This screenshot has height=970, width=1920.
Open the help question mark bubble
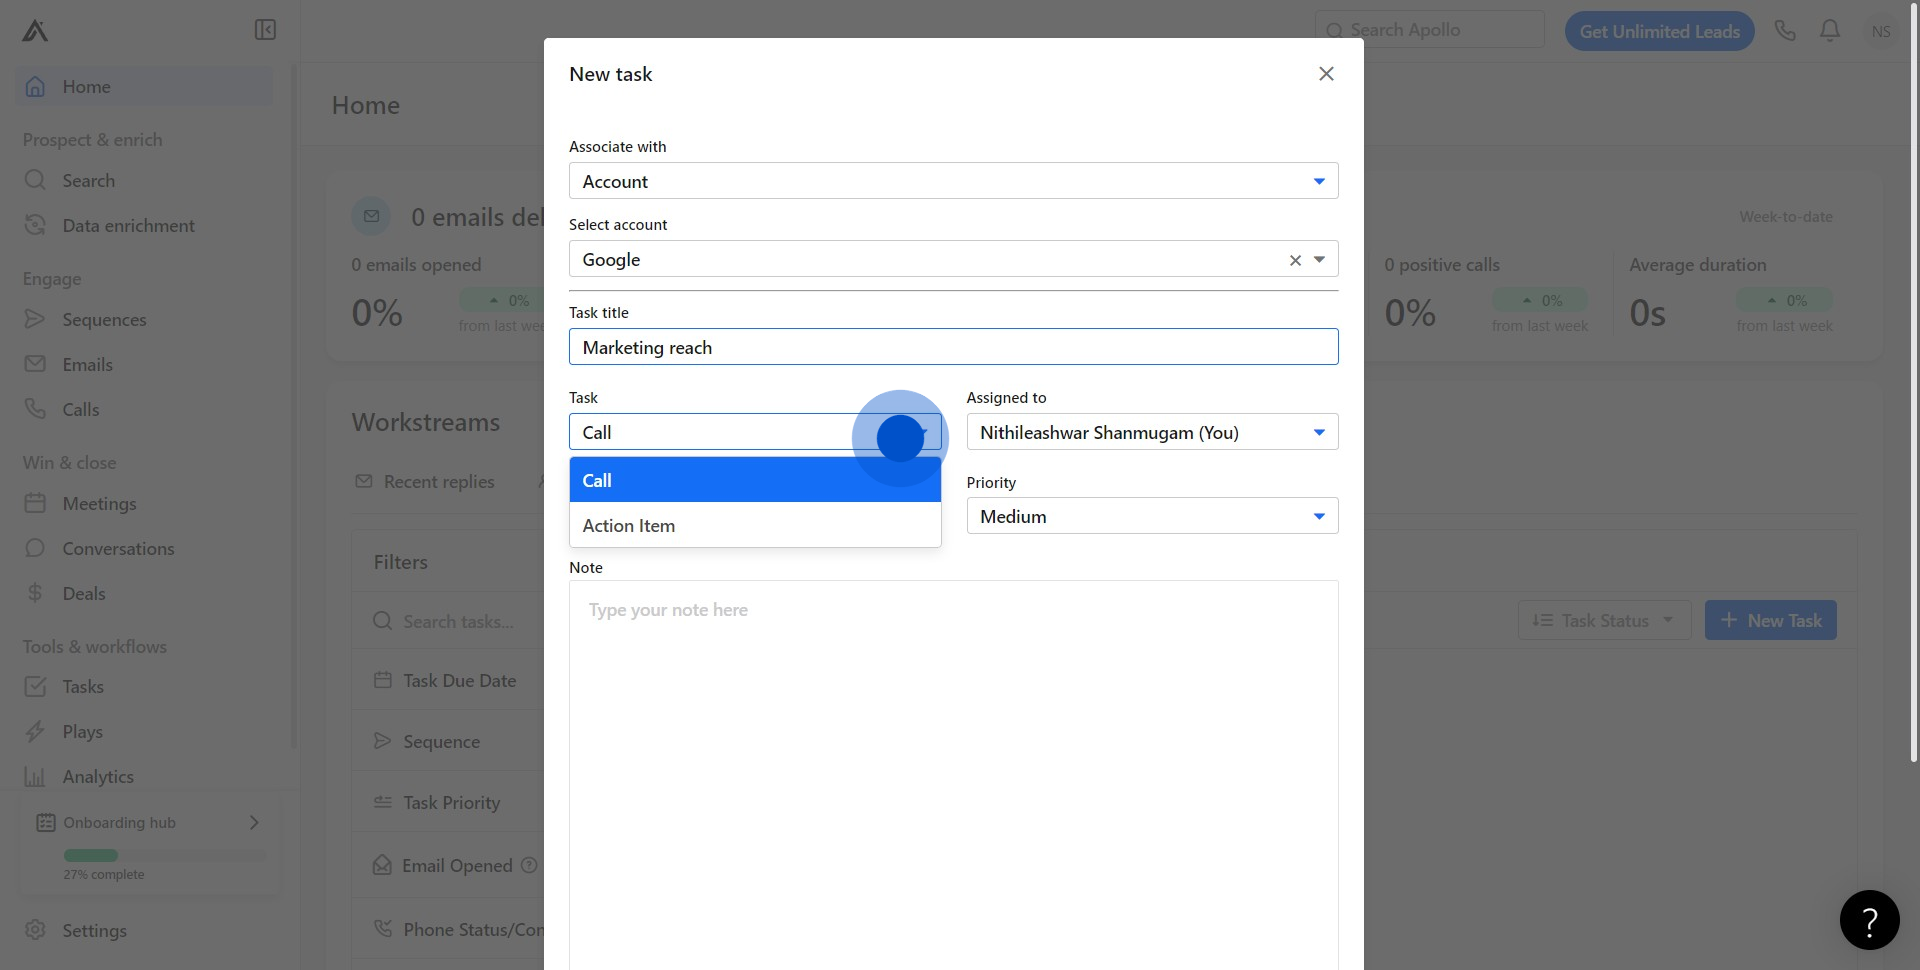pyautogui.click(x=1869, y=920)
